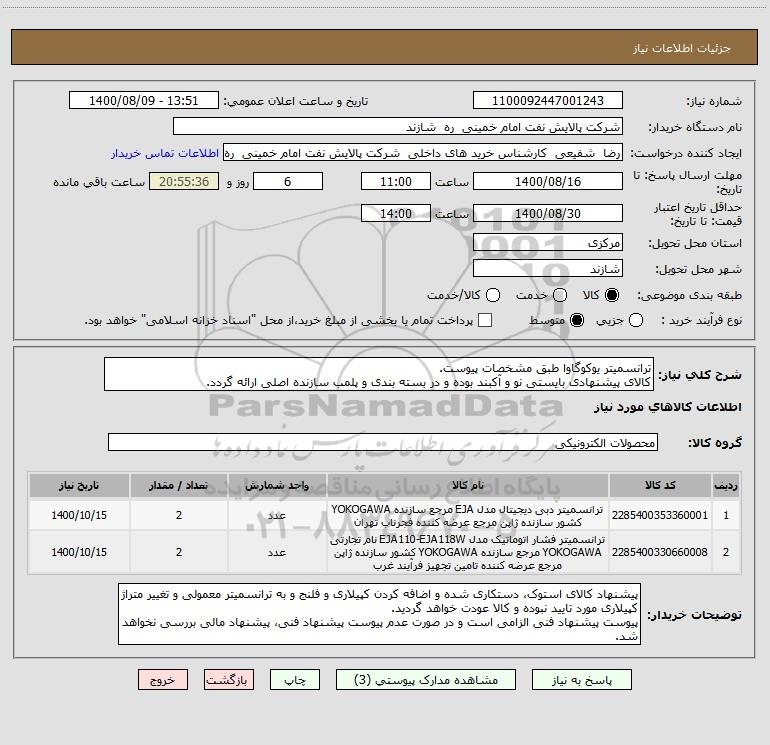Click the remaining time 20:55:36 field

184,182
